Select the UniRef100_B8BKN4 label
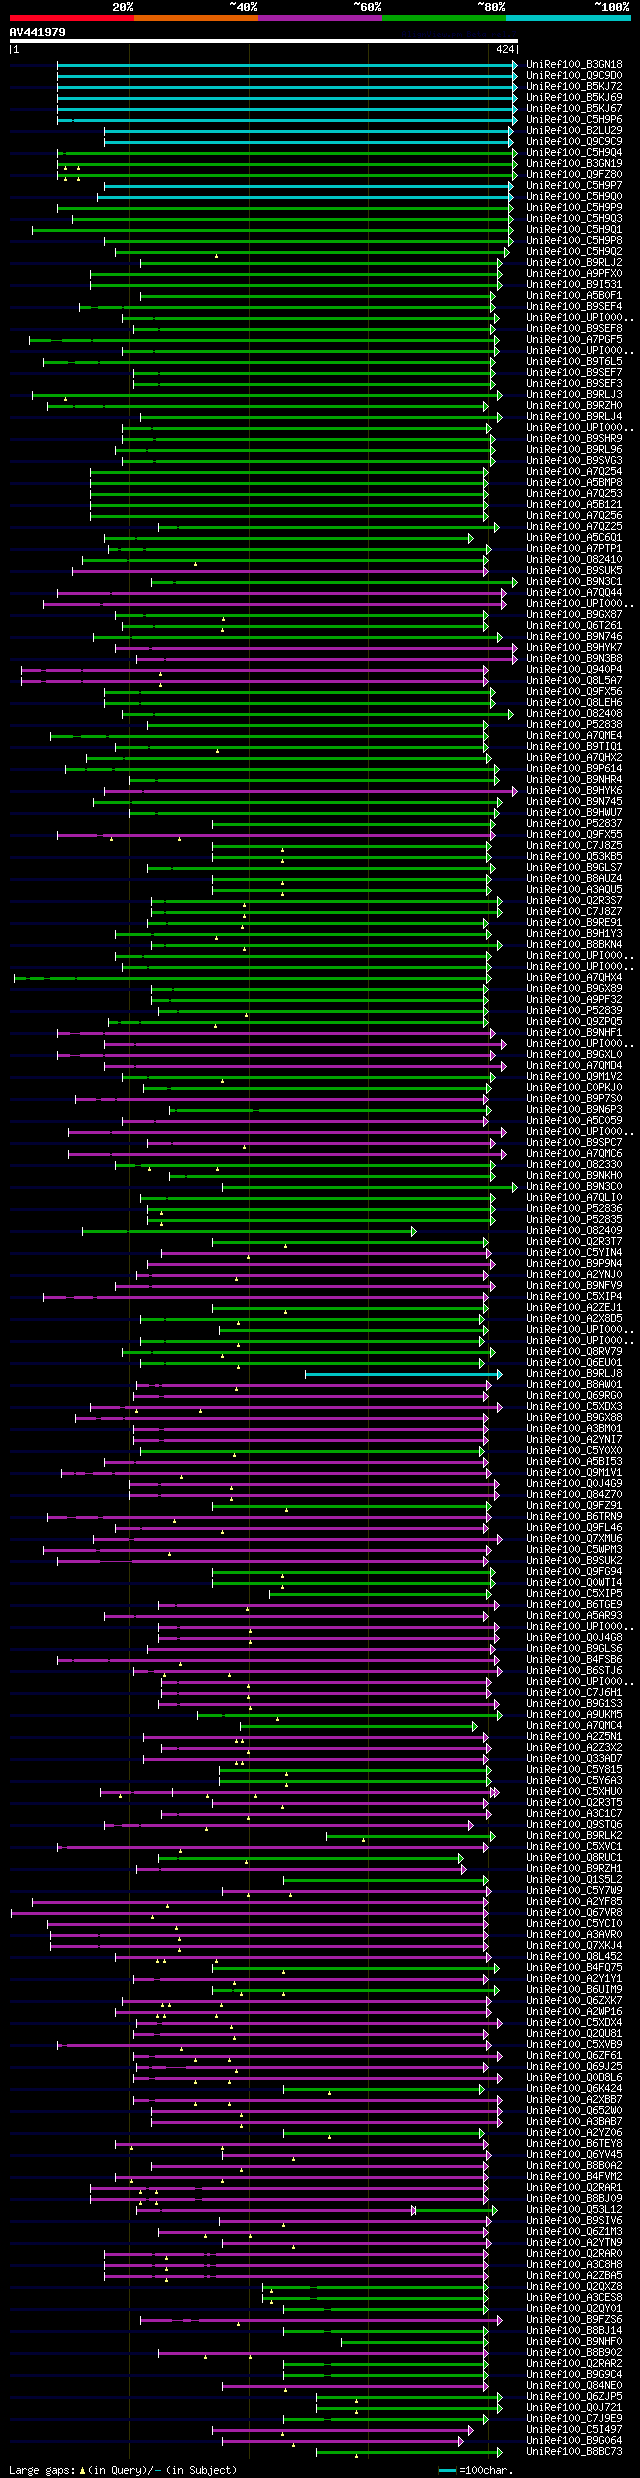Viewport: 640px width, 2478px height. pos(574,945)
